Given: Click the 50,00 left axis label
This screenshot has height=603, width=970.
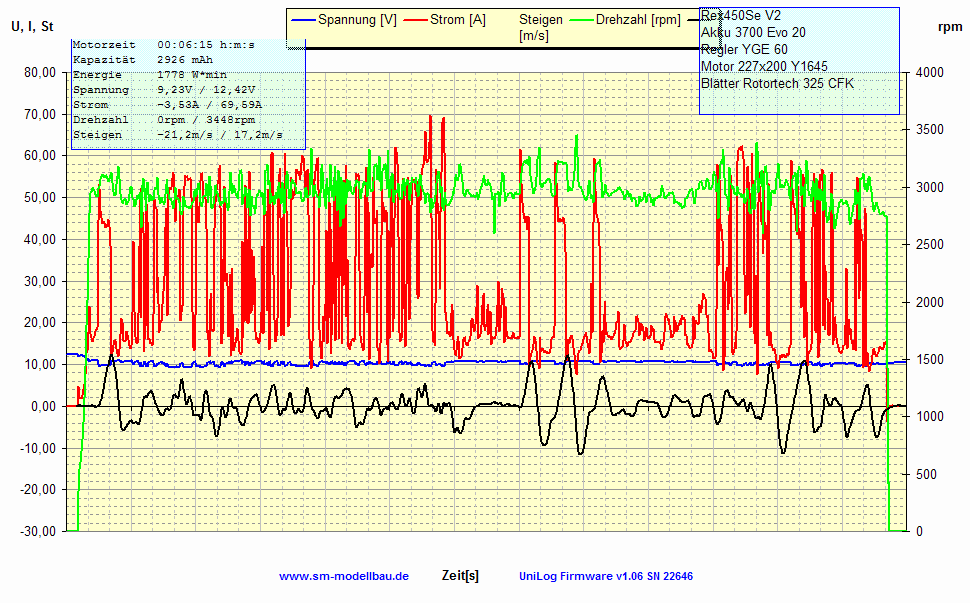Looking at the screenshot, I should (x=40, y=198).
